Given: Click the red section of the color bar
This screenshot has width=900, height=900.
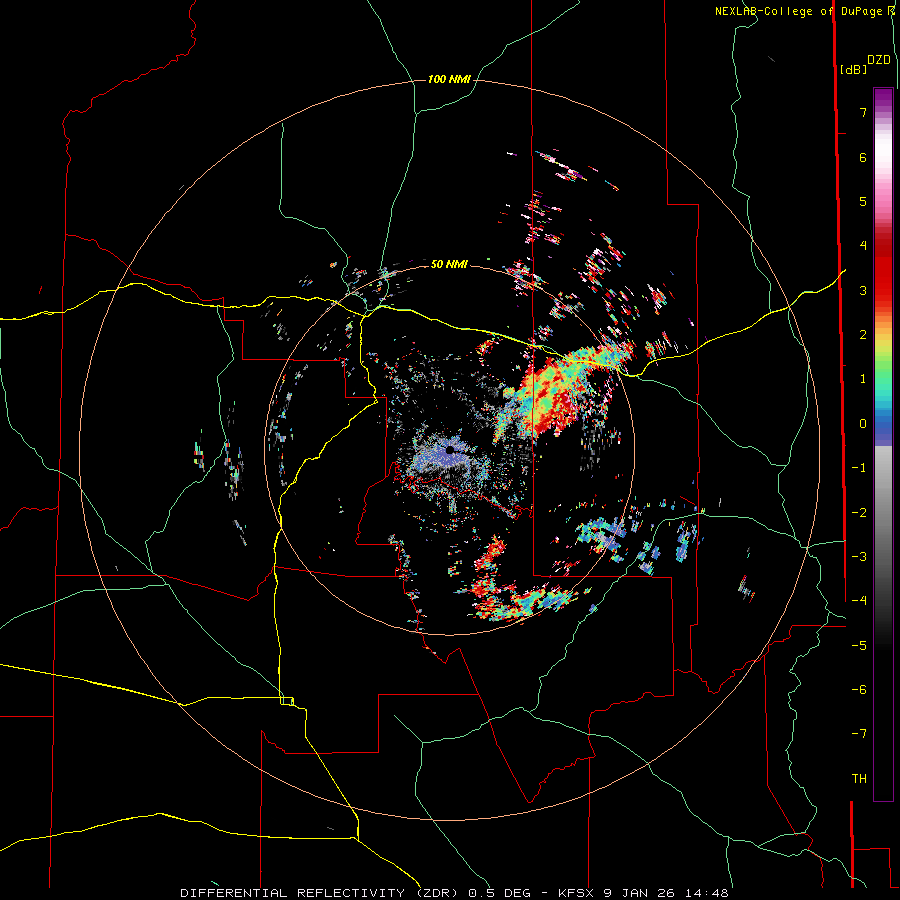Looking at the screenshot, I should click(883, 270).
